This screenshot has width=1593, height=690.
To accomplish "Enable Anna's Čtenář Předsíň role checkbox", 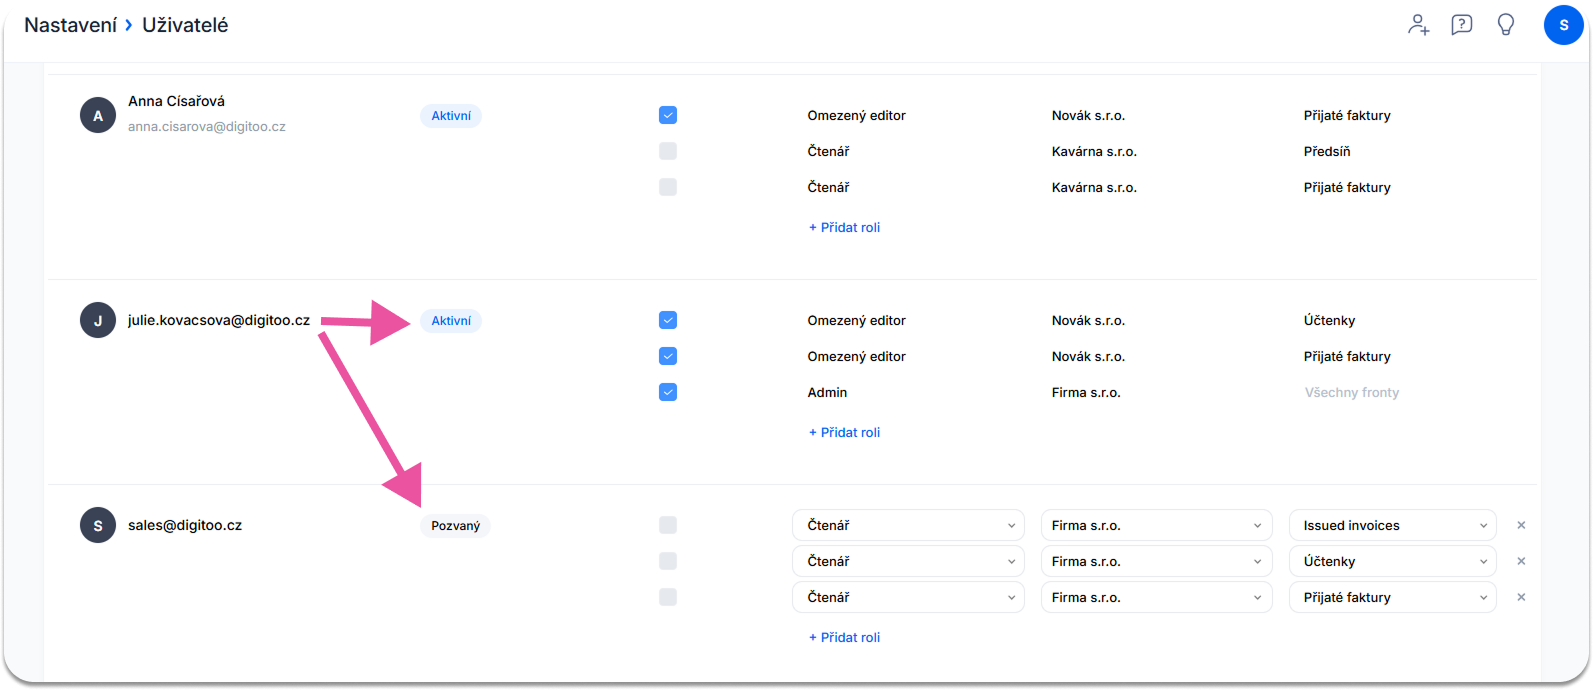I will 668,151.
